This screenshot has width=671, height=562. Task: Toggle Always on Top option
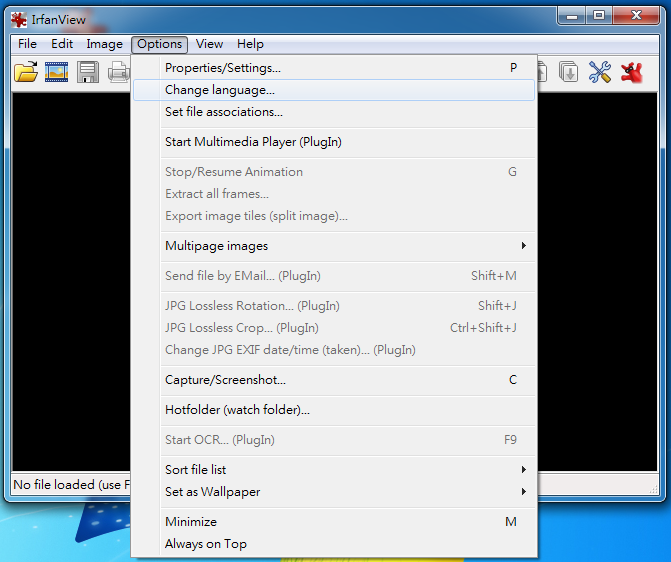pyautogui.click(x=334, y=544)
